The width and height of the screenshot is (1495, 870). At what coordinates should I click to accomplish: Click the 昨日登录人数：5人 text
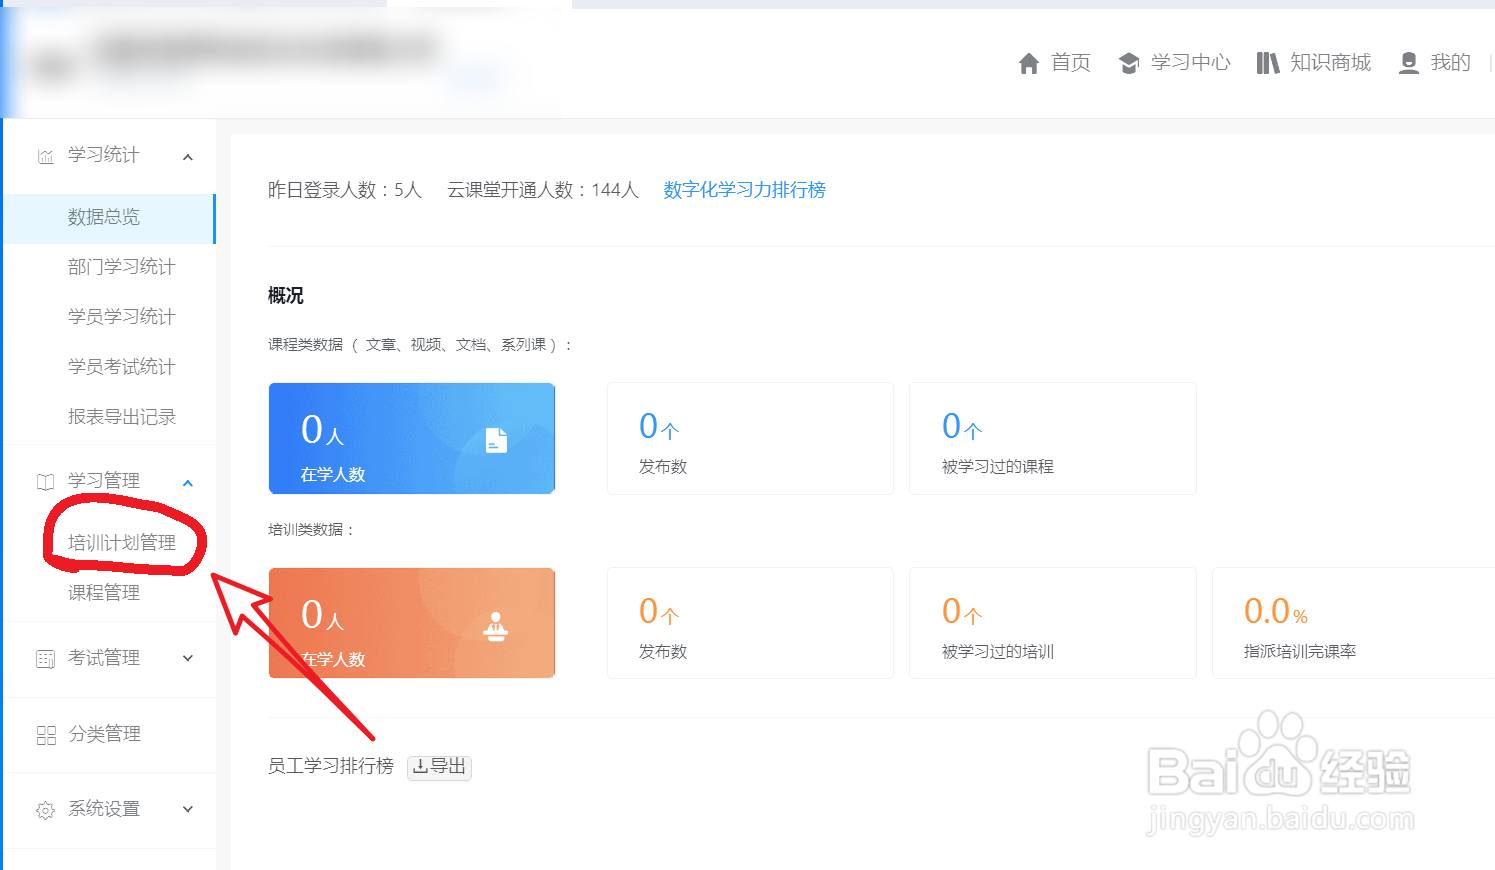click(345, 190)
